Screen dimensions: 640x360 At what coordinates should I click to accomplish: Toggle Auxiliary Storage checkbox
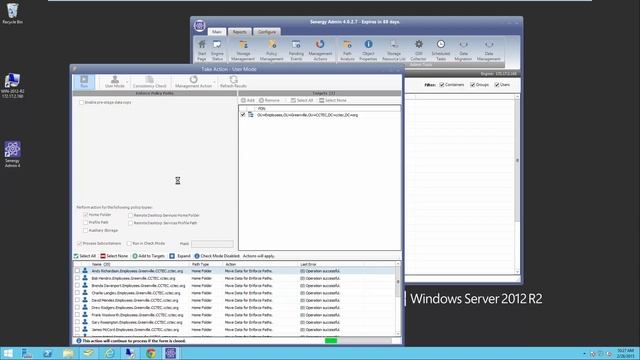(86, 231)
